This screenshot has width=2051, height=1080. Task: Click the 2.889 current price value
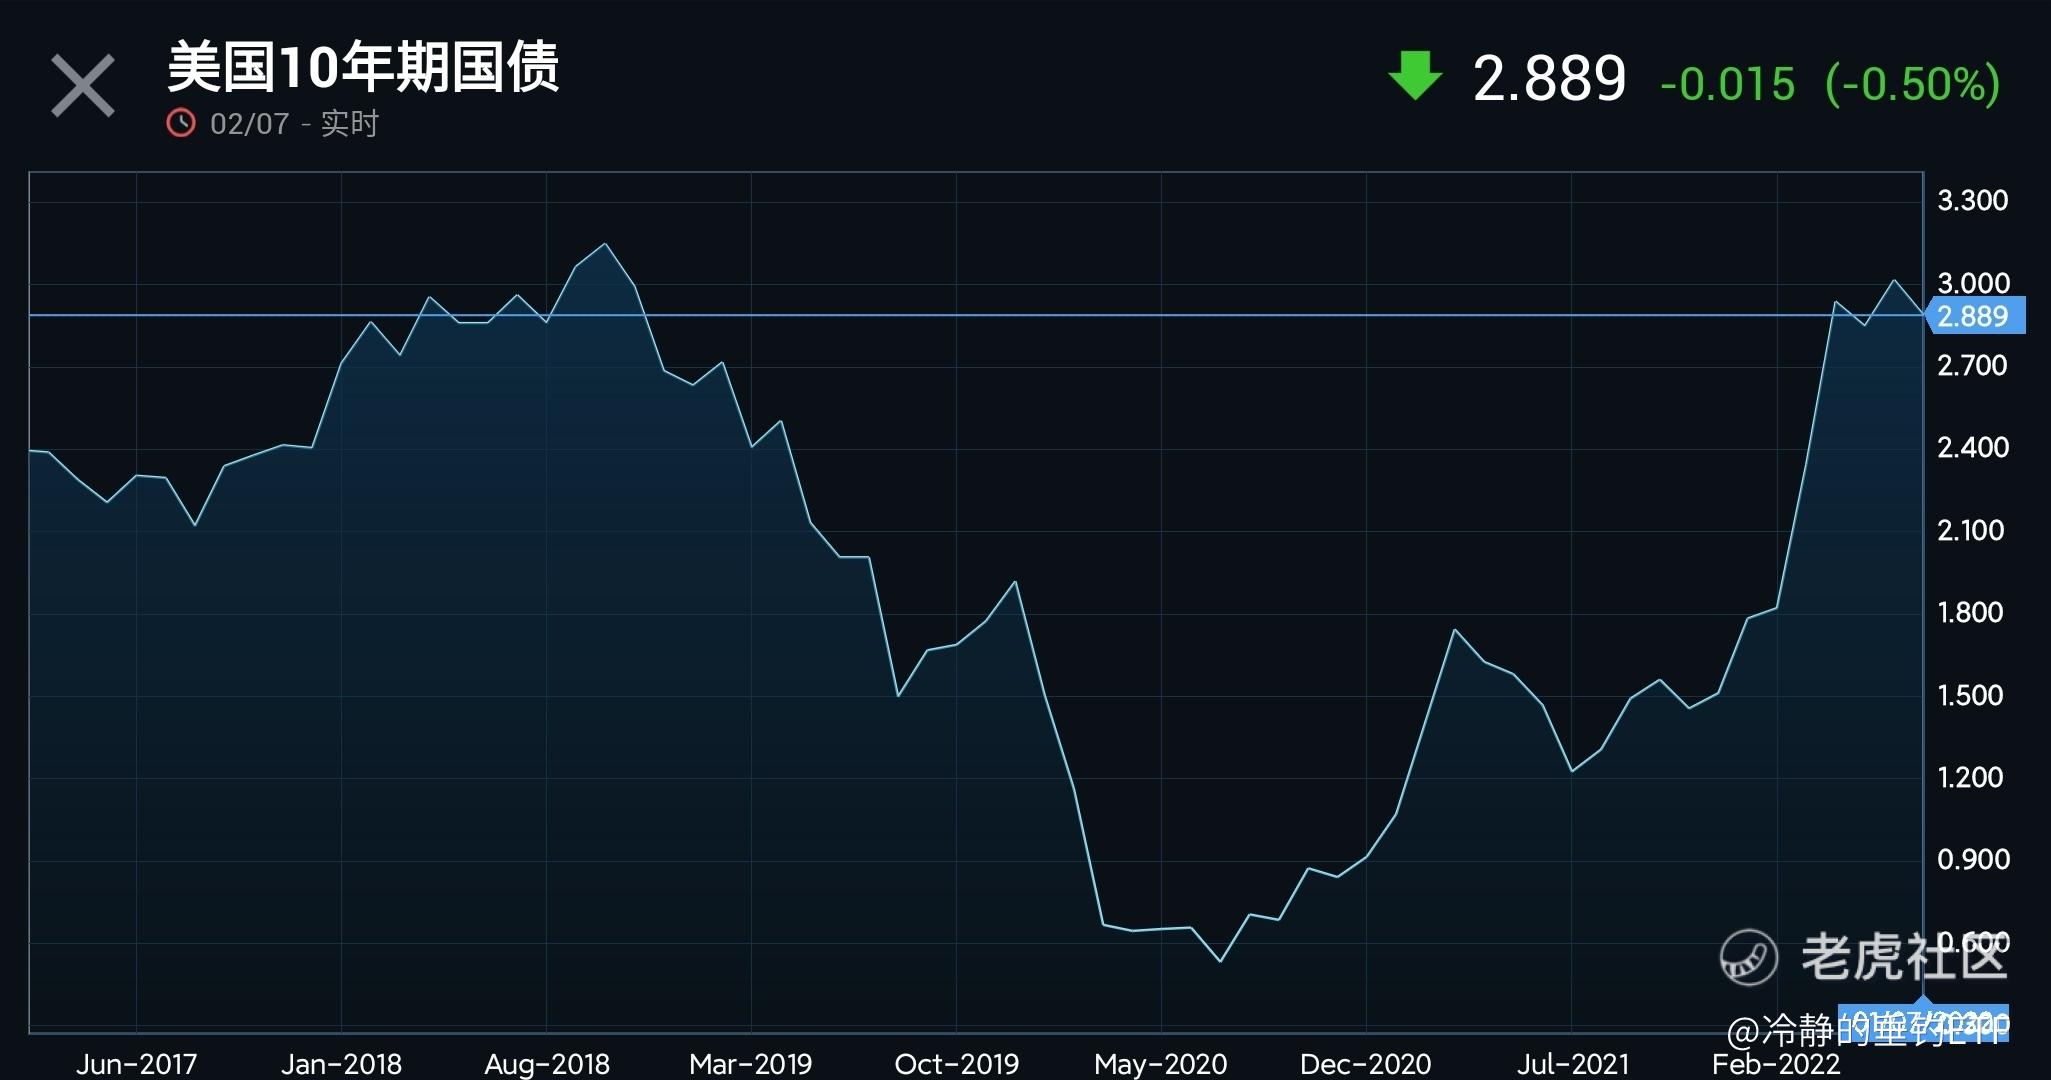coord(1549,79)
